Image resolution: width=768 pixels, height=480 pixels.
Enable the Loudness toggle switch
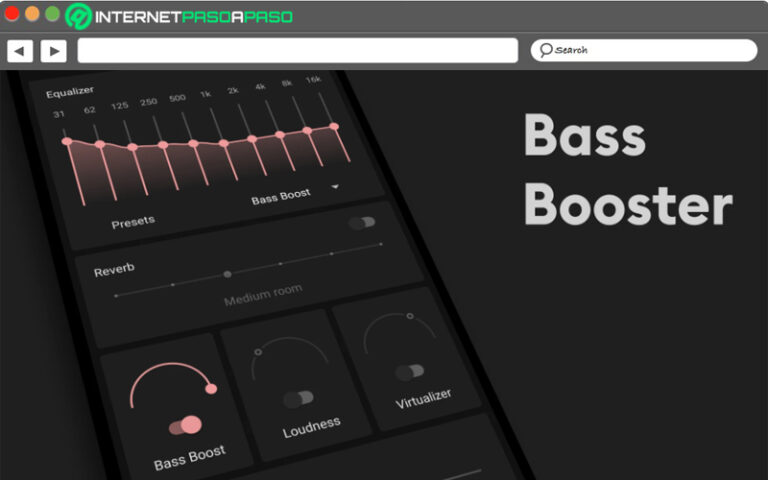click(x=298, y=399)
